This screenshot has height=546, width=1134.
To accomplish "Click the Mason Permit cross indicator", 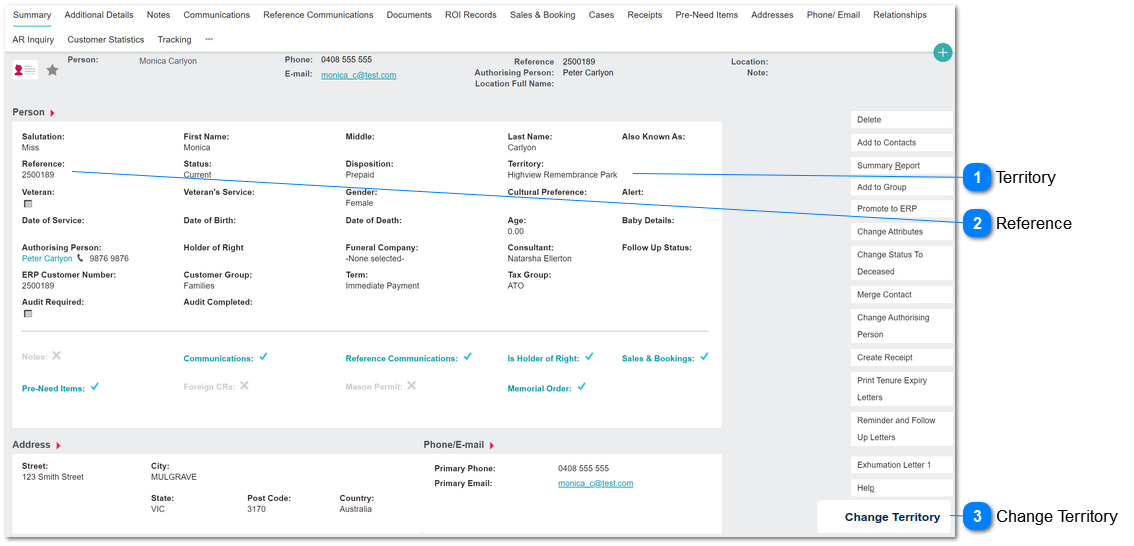I will point(412,386).
